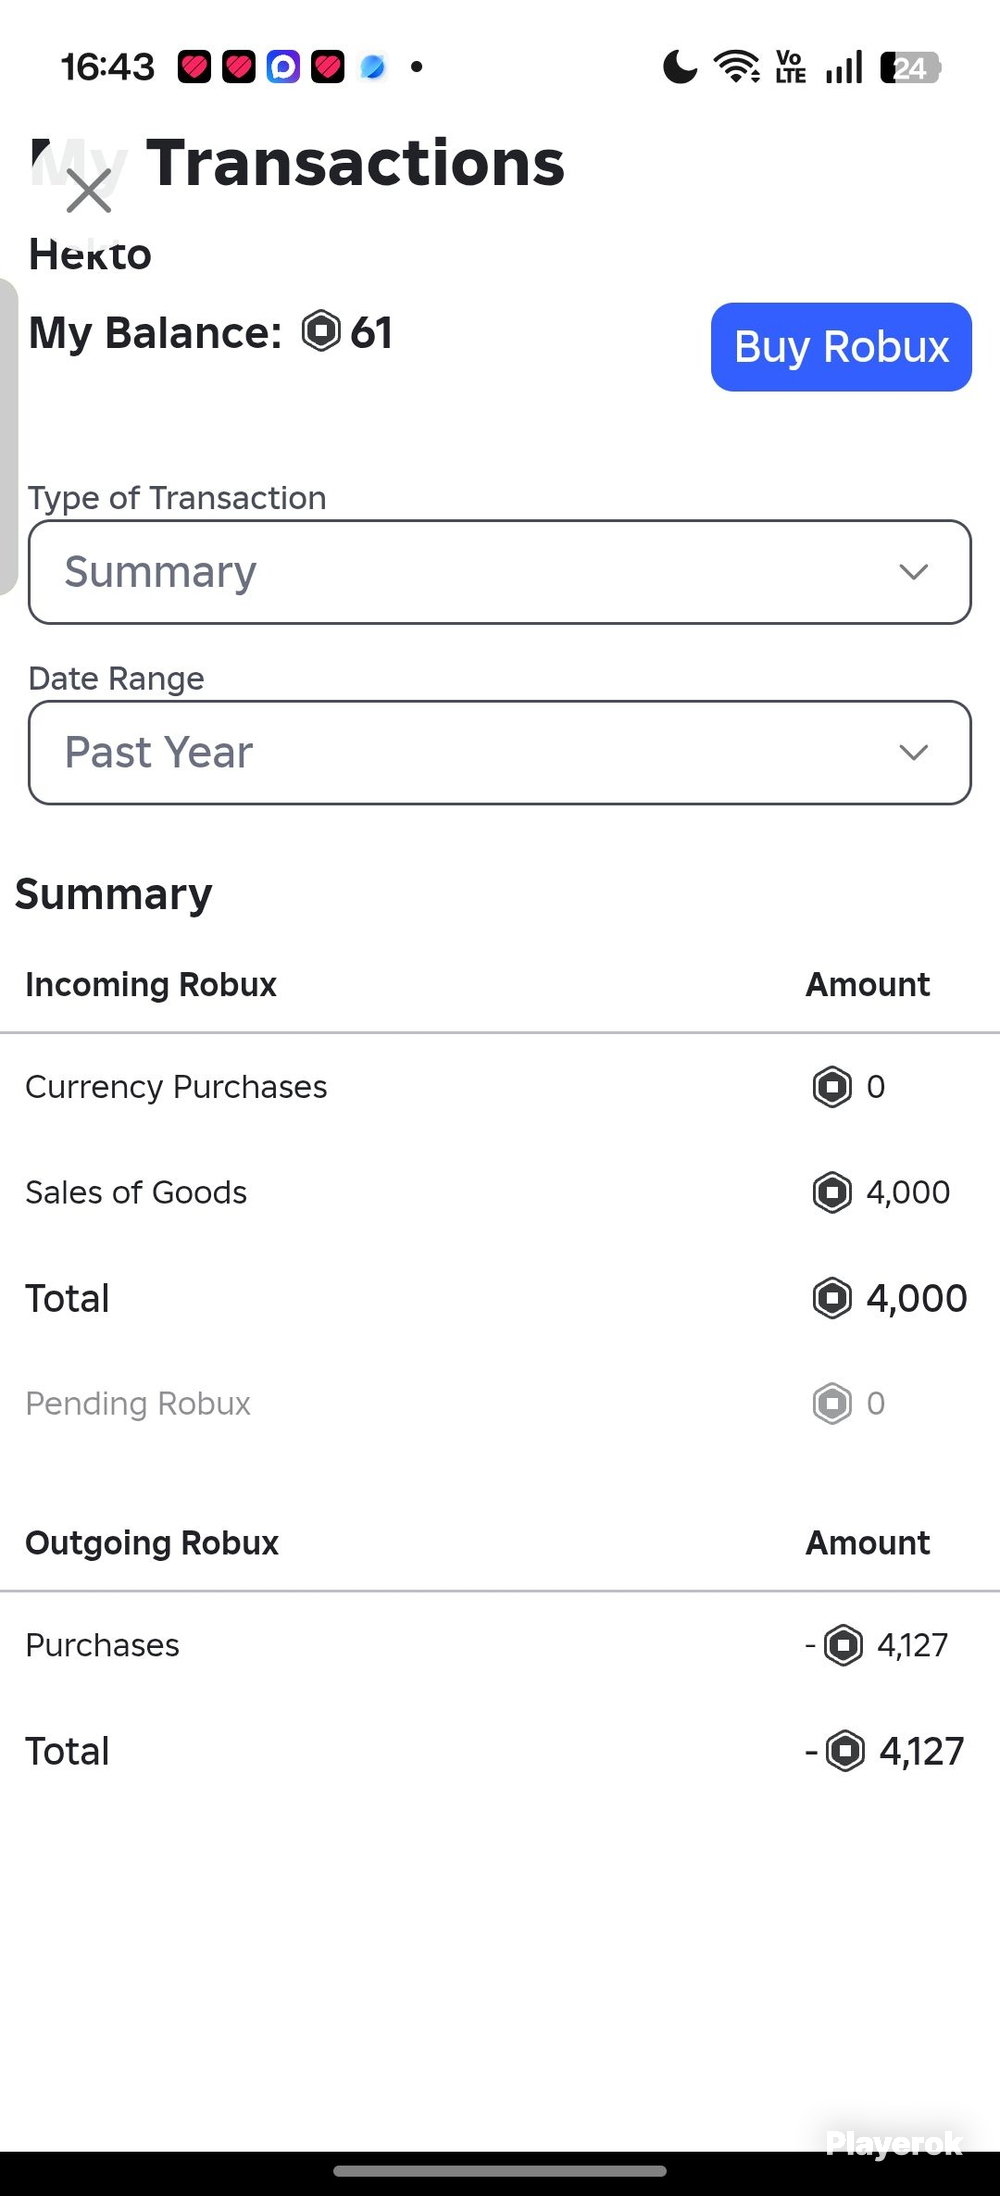Tap the bottom home gesture bar
The height and width of the screenshot is (2196, 1000).
pos(500,2171)
